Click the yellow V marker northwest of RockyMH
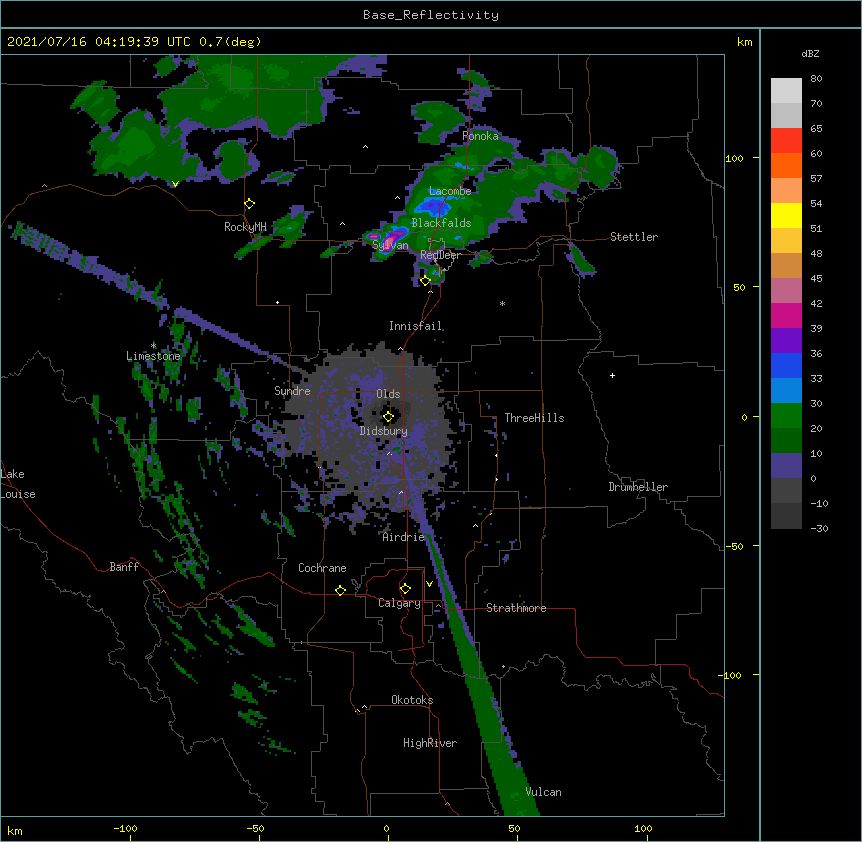Image resolution: width=862 pixels, height=842 pixels. (x=175, y=184)
